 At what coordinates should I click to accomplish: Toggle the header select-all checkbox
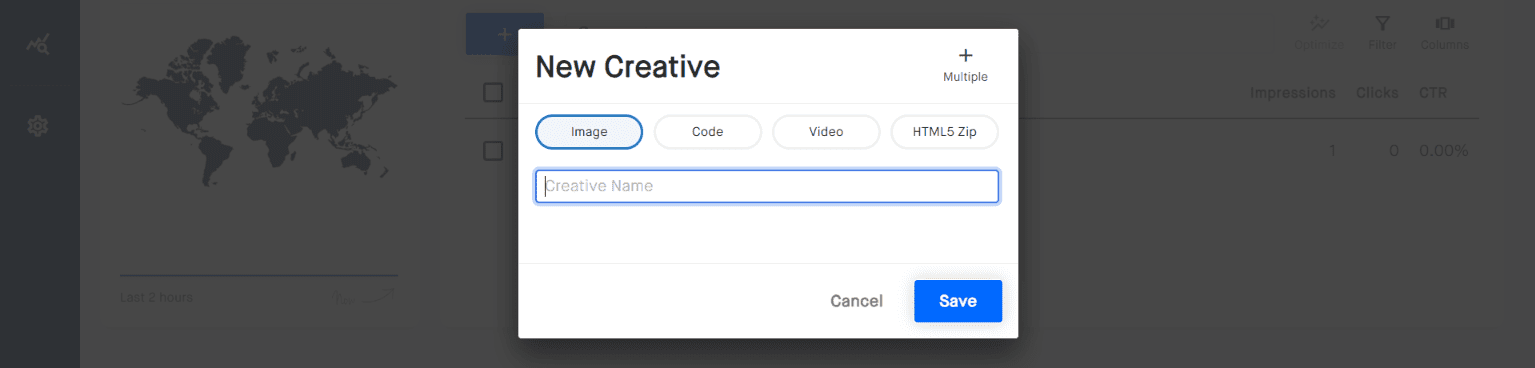tap(493, 93)
